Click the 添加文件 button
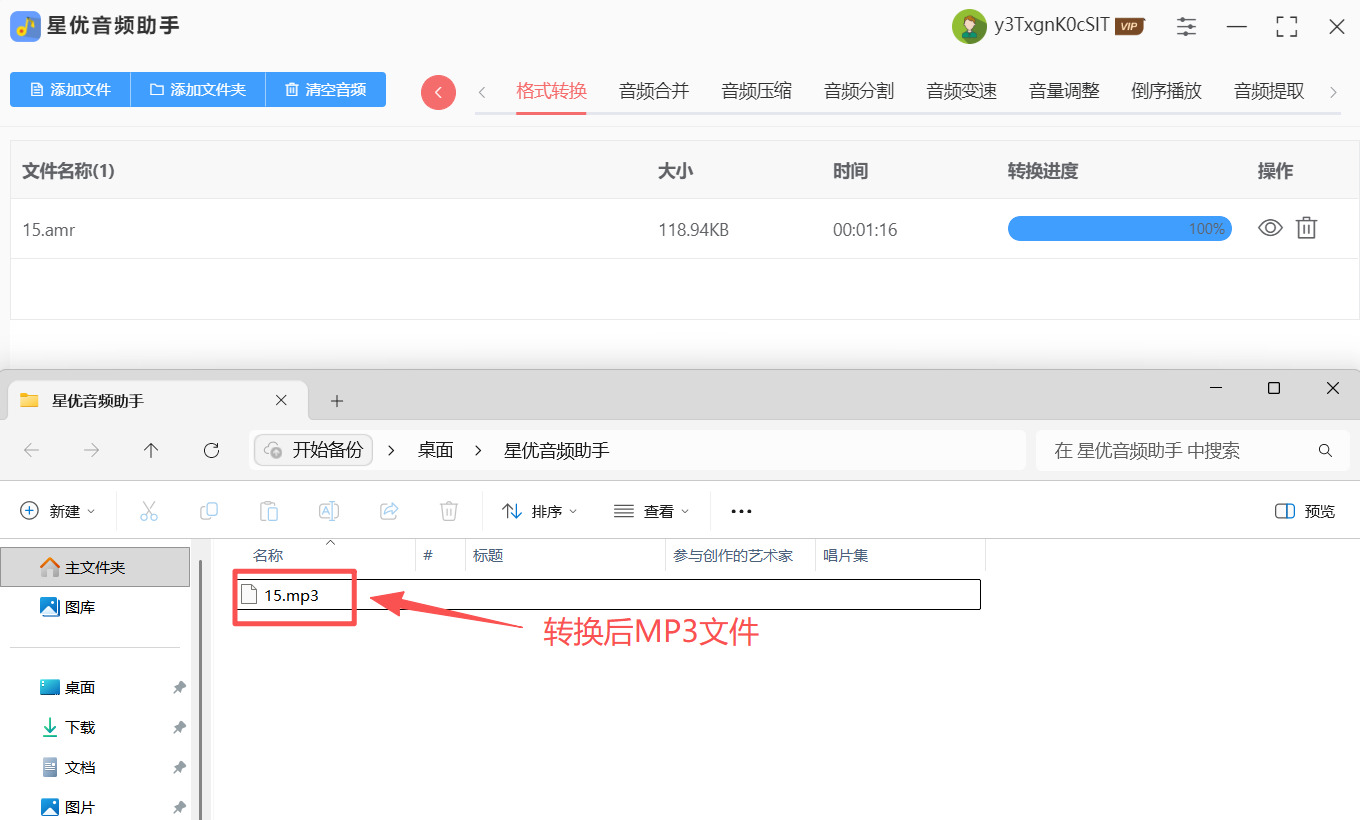 (70, 90)
